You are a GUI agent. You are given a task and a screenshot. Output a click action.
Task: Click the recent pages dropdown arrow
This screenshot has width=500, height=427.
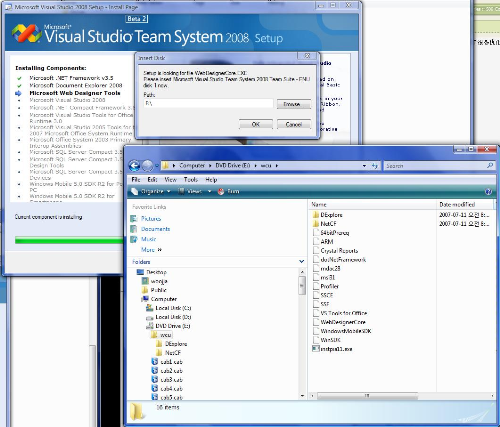tap(157, 166)
